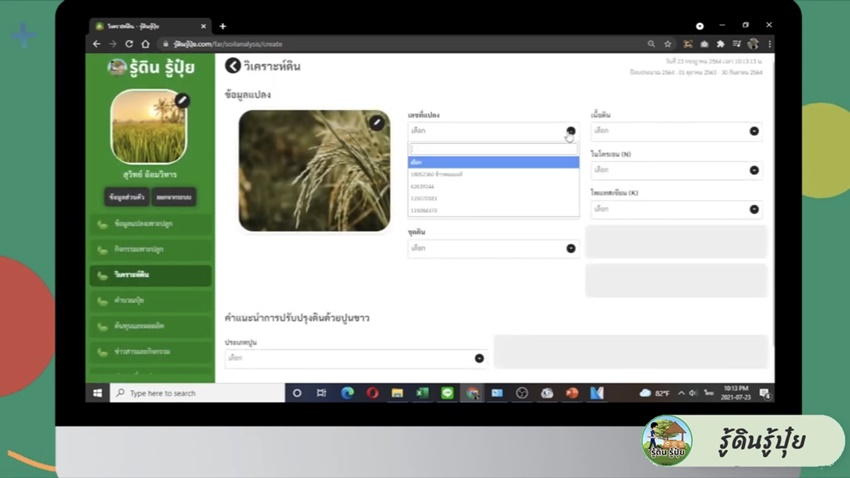850x478 pixels.
Task: Click the search box inside plot dropdown
Action: click(493, 150)
